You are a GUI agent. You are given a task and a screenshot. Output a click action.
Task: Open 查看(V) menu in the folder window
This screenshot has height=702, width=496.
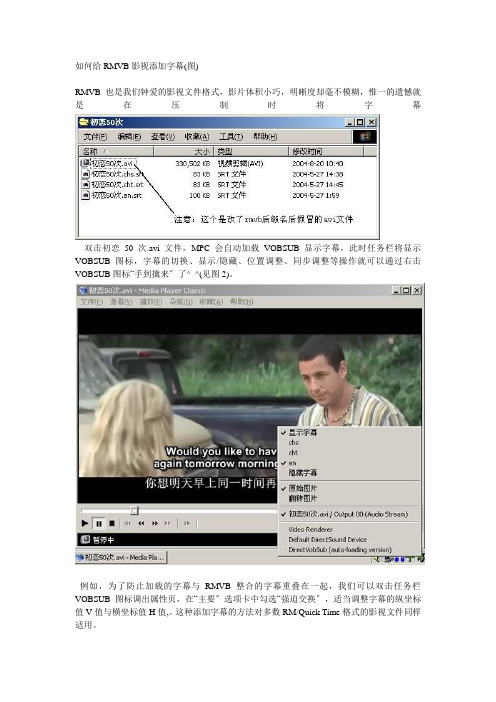(162, 137)
